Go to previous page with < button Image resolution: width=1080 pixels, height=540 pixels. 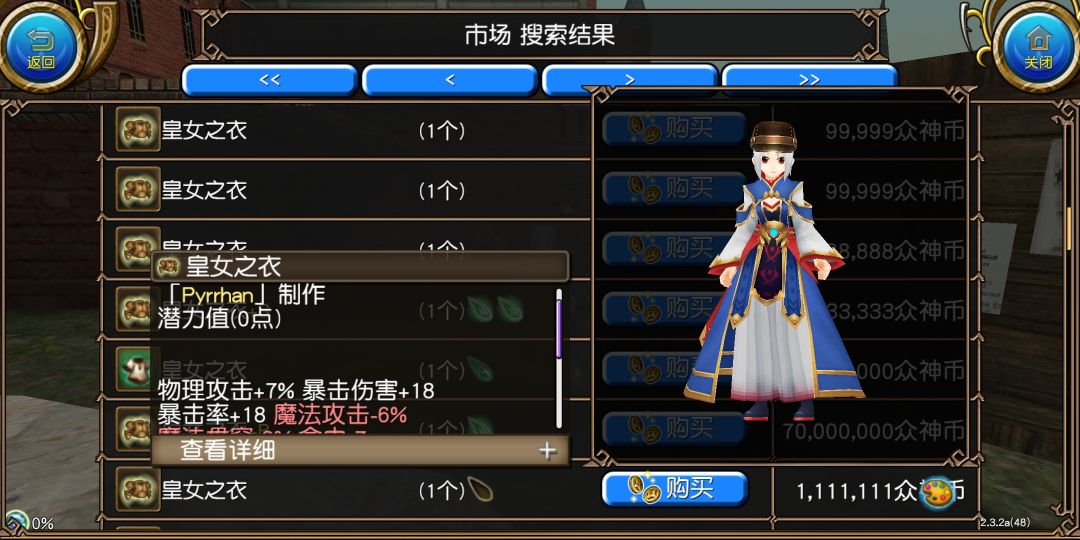[450, 80]
